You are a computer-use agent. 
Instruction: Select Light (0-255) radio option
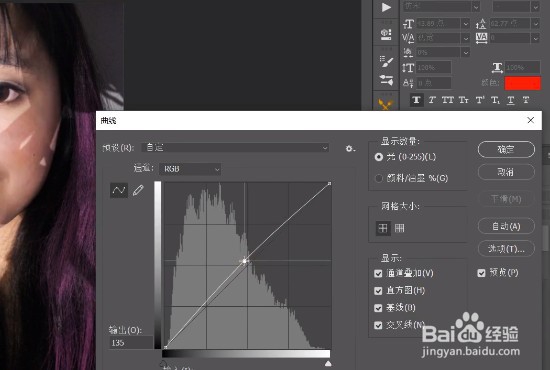[379, 157]
